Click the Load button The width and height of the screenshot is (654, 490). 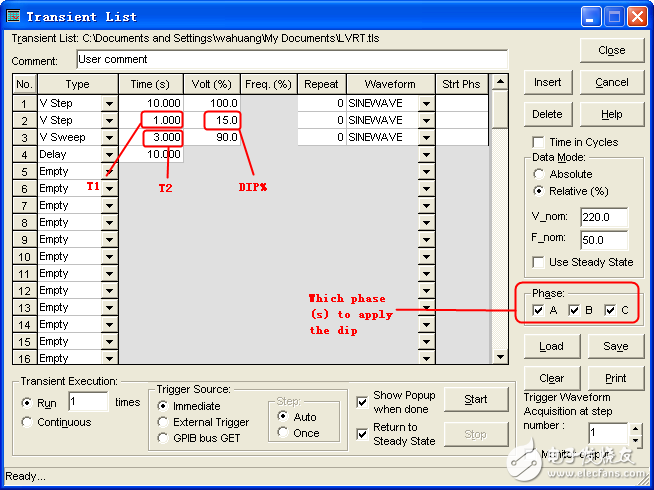[551, 346]
